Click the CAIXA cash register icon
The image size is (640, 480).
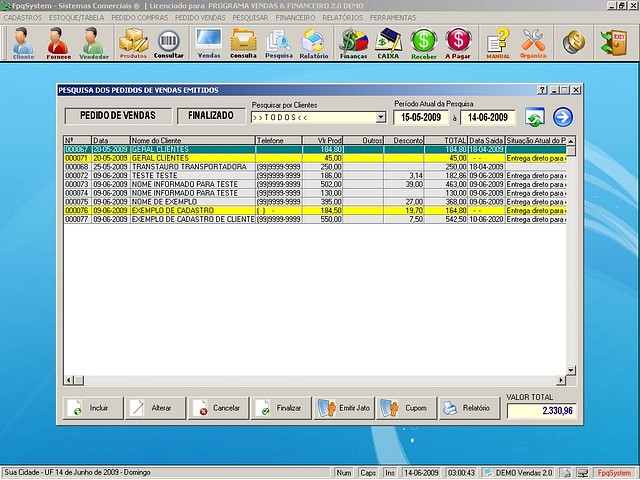(389, 42)
